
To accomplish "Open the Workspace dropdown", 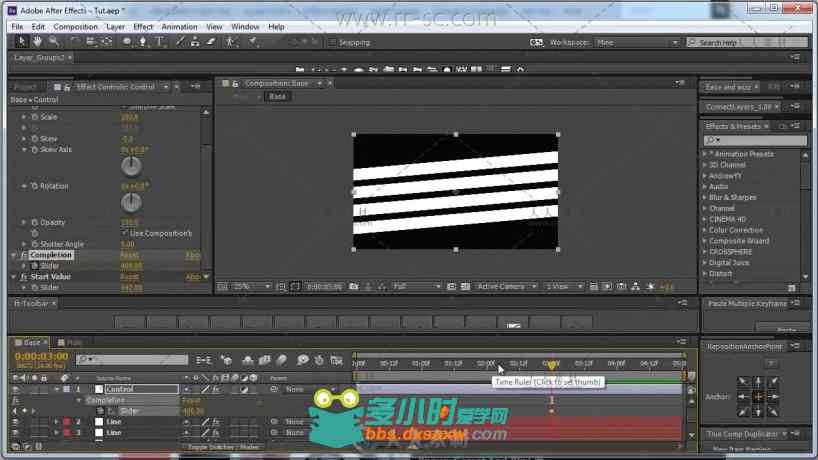I will tap(637, 43).
